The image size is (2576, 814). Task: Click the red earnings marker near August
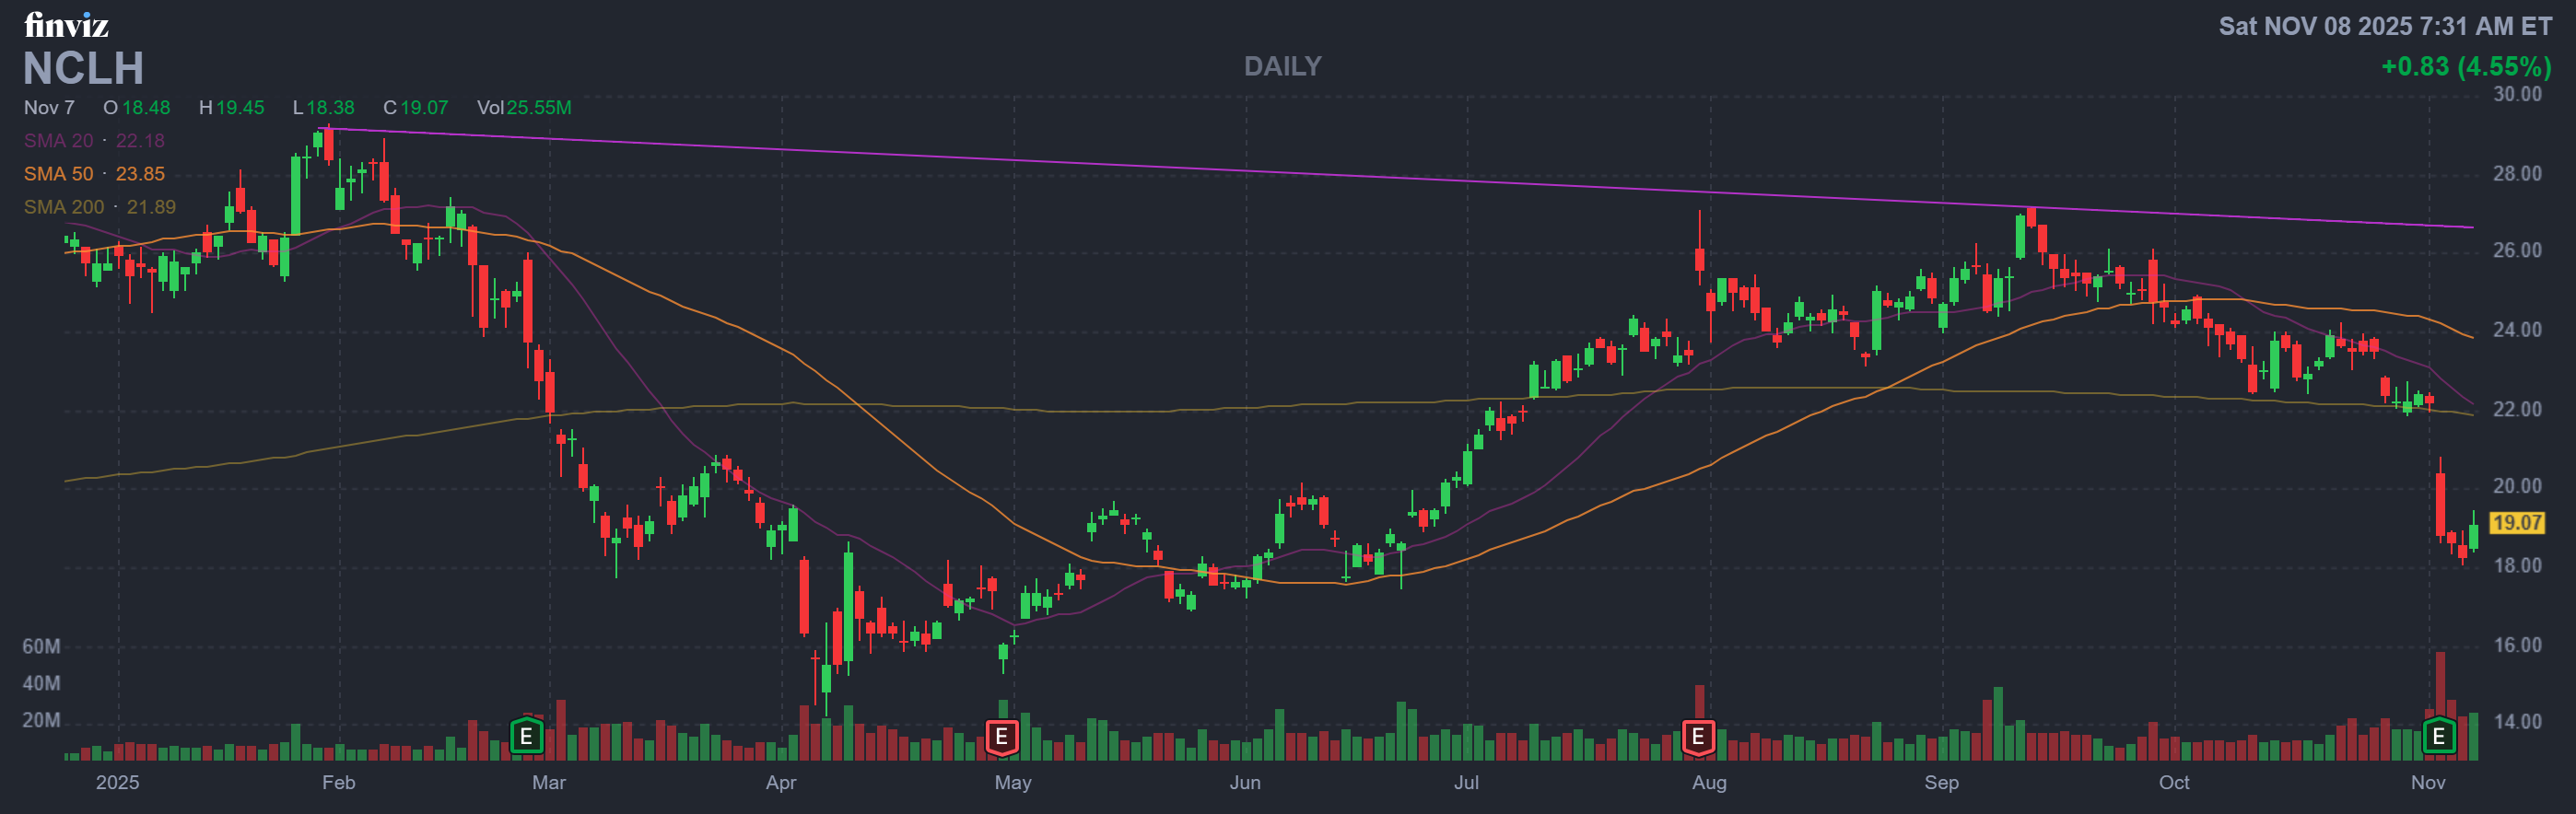[x=1698, y=737]
